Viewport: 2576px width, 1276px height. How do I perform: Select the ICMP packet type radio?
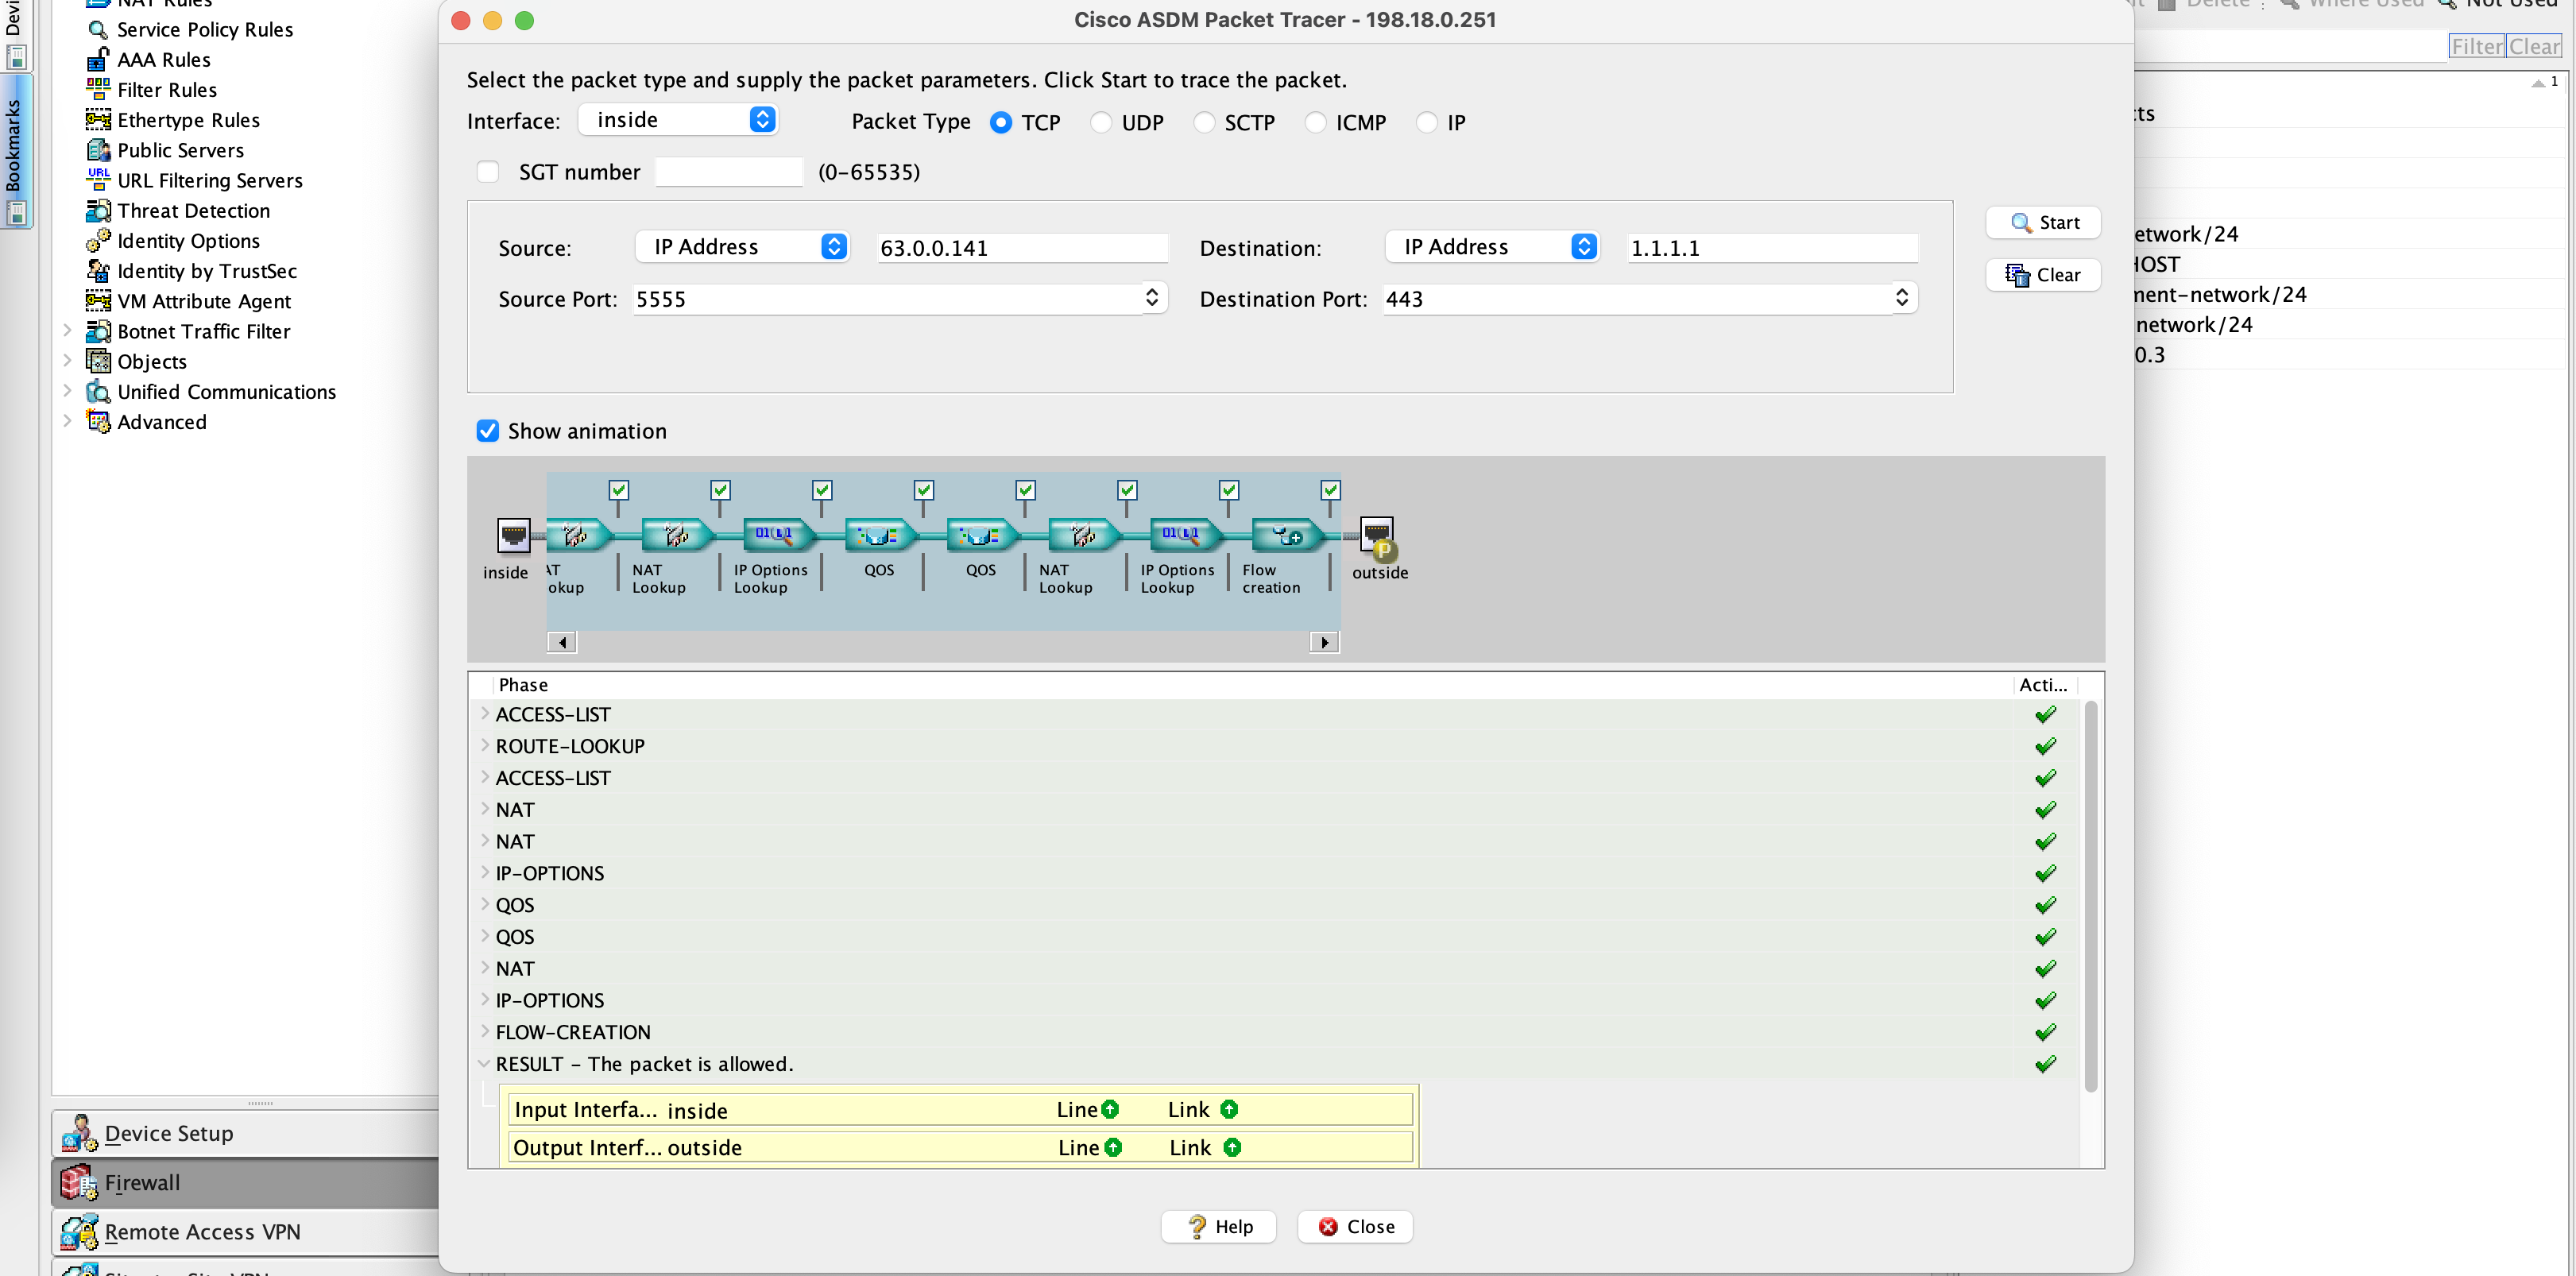click(1316, 123)
